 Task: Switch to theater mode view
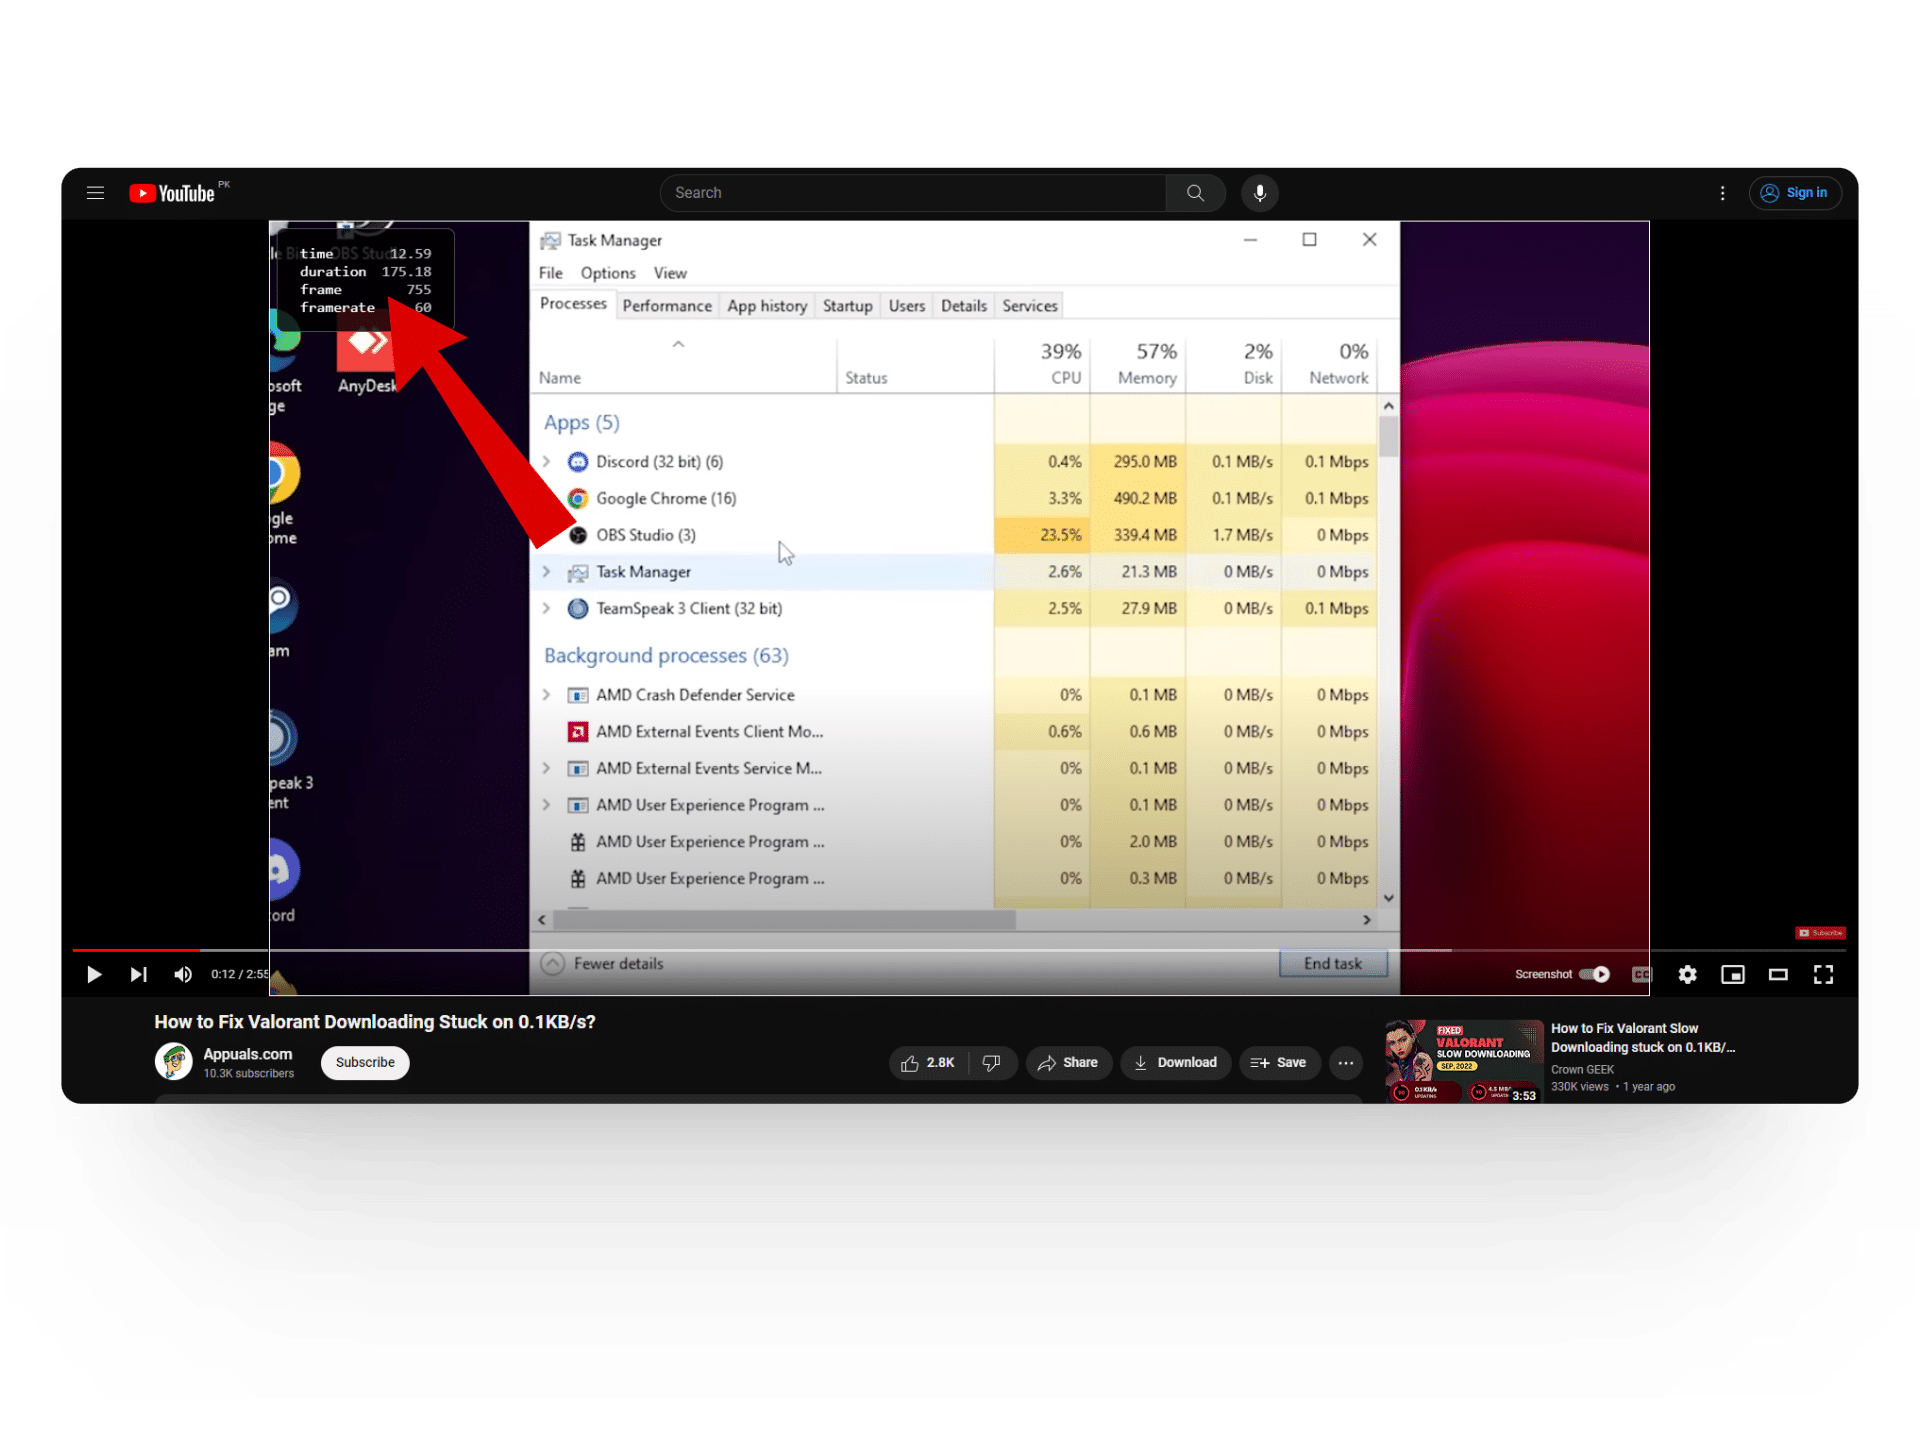point(1778,974)
